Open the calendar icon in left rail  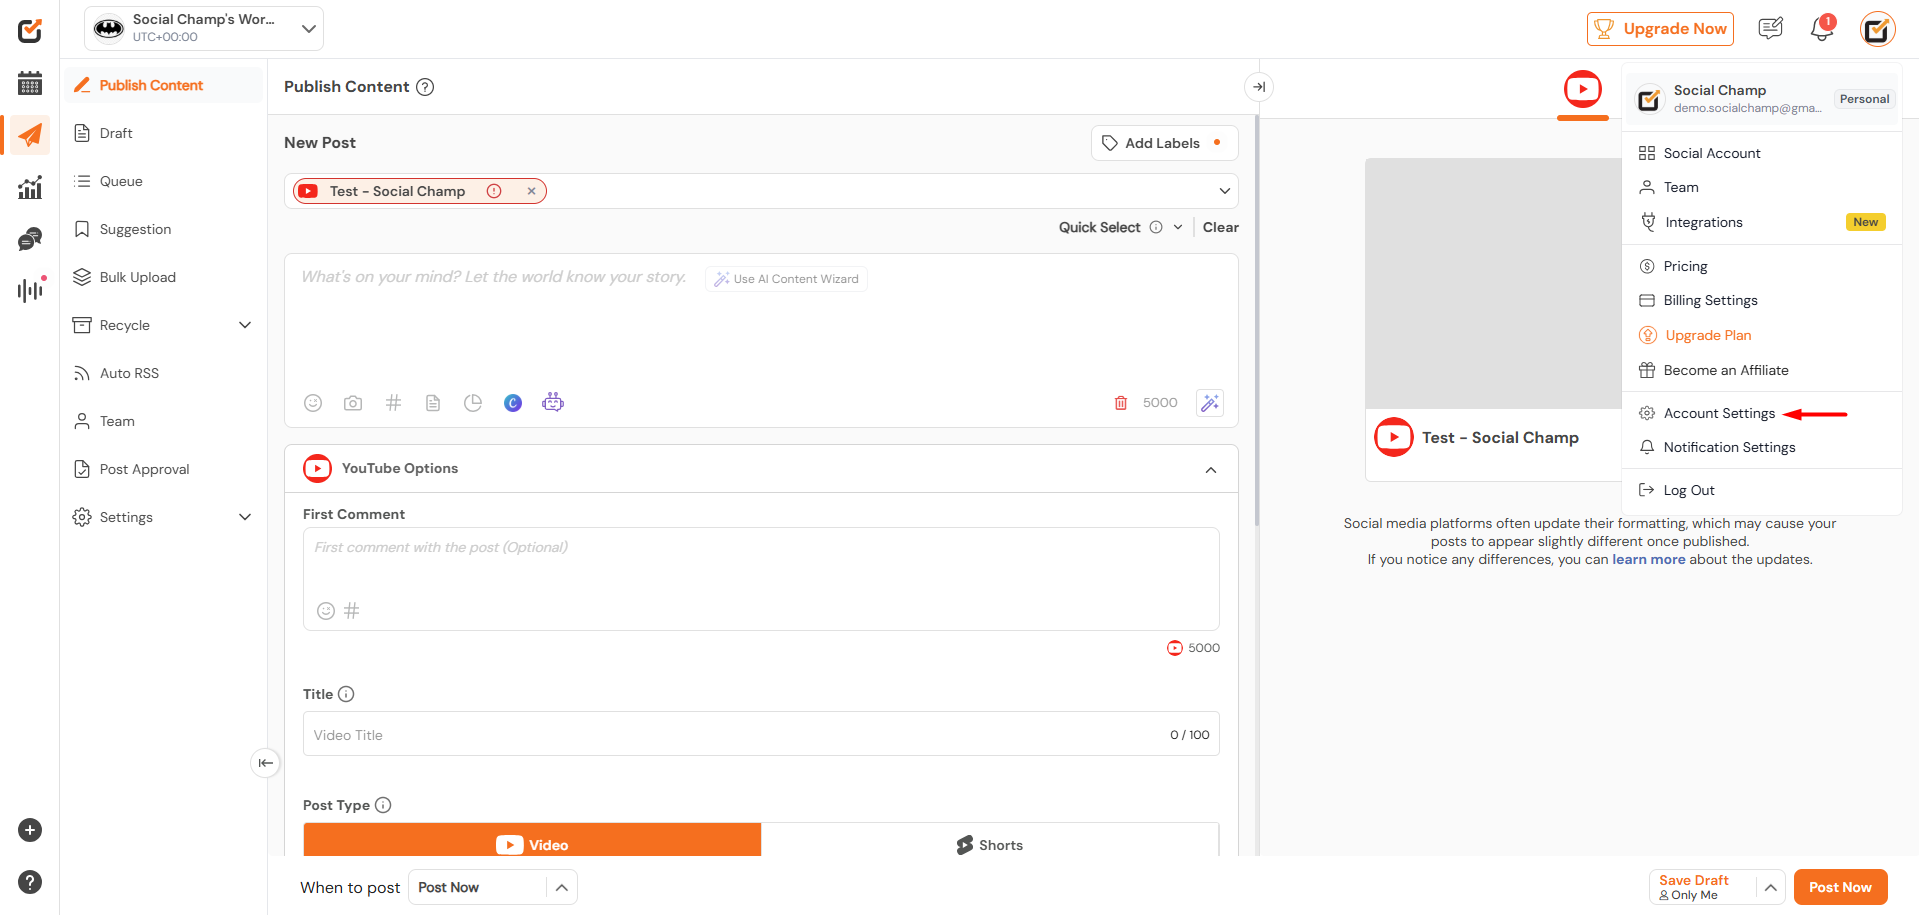(30, 83)
